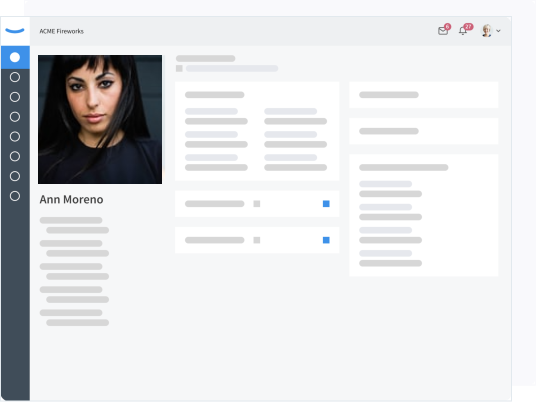Image resolution: width=536 pixels, height=402 pixels.
Task: Open Ann Moreno's profile photo
Action: [x=100, y=119]
